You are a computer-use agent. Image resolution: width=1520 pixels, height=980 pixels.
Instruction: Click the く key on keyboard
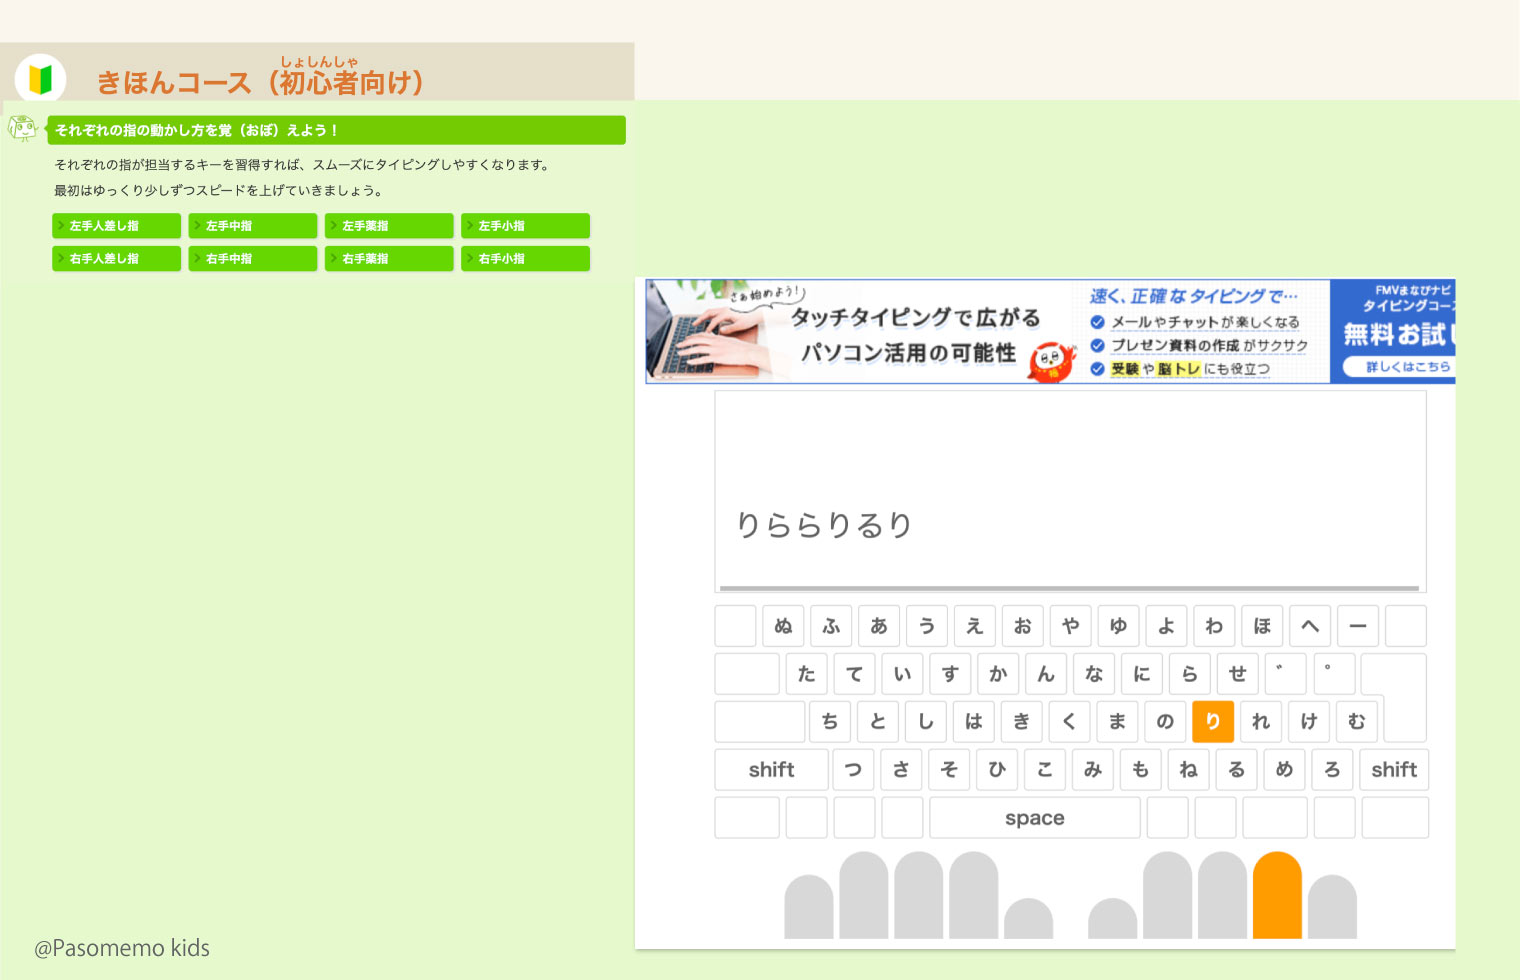point(1069,722)
